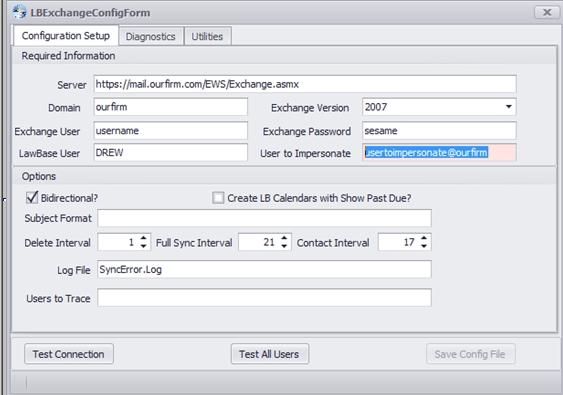Open the Diagnostics tab
This screenshot has width=563, height=395.
point(150,36)
